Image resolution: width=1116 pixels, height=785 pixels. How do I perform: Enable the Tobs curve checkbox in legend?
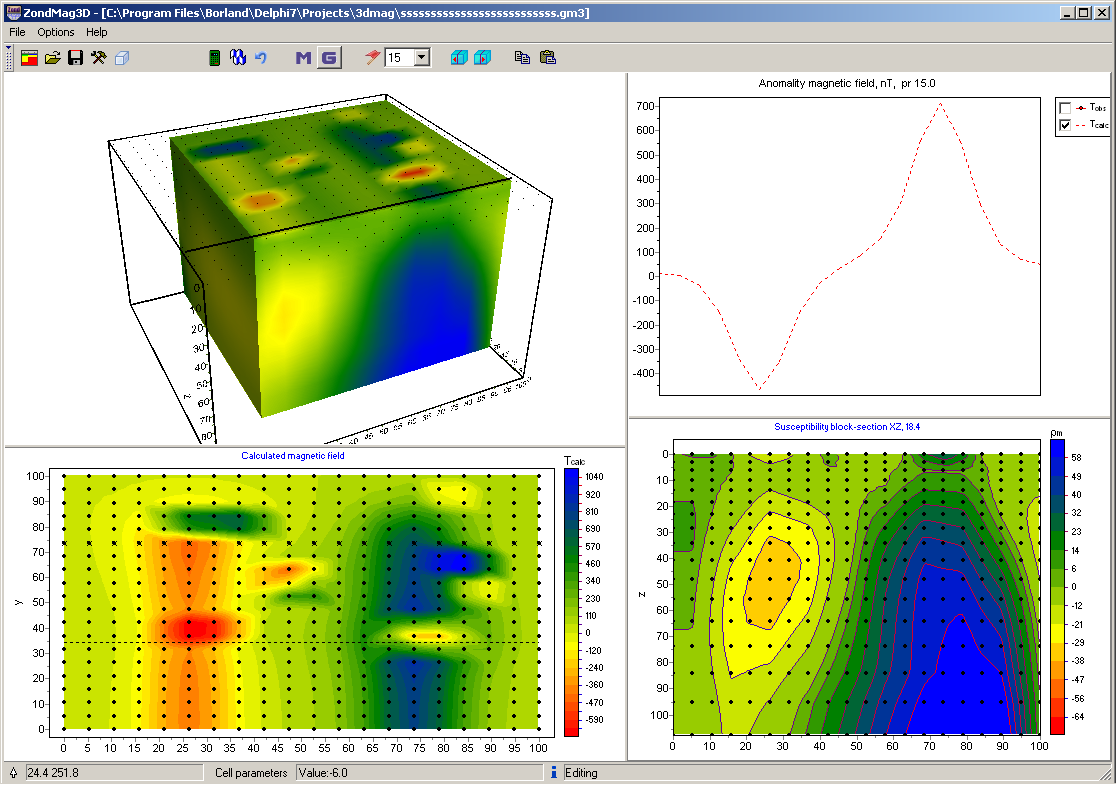[x=1065, y=107]
